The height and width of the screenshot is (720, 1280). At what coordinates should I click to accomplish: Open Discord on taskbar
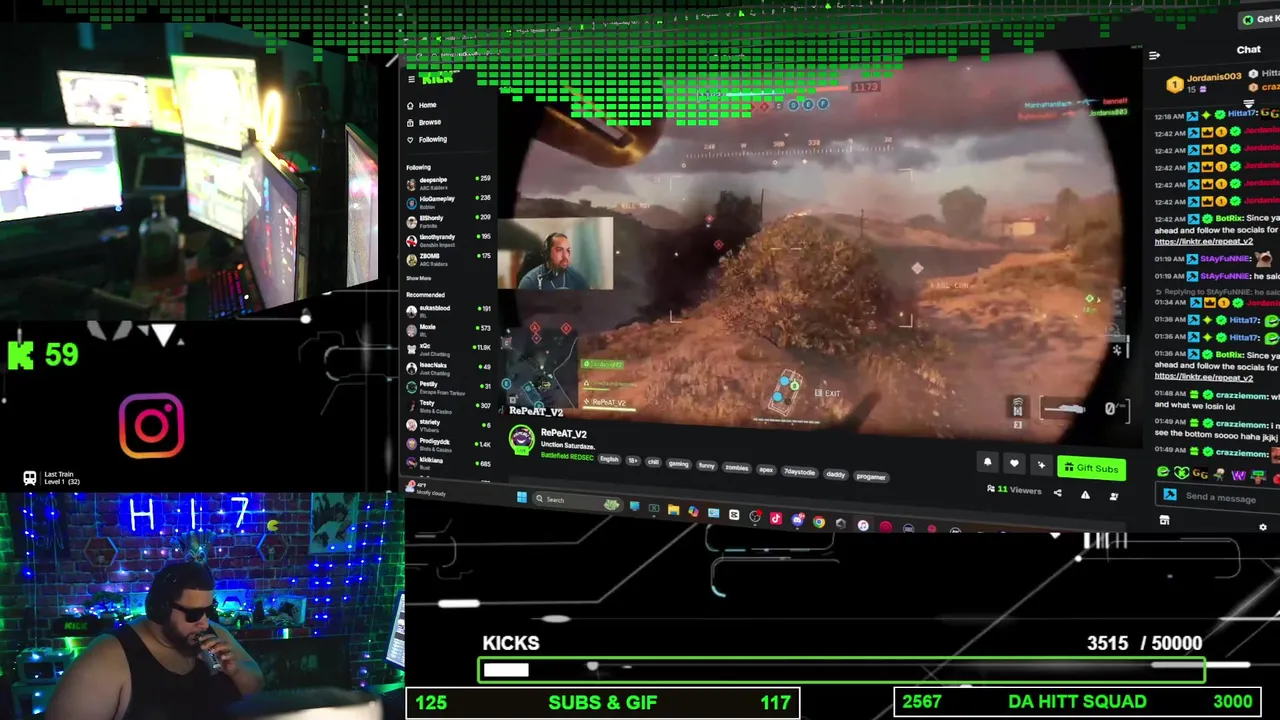797,520
